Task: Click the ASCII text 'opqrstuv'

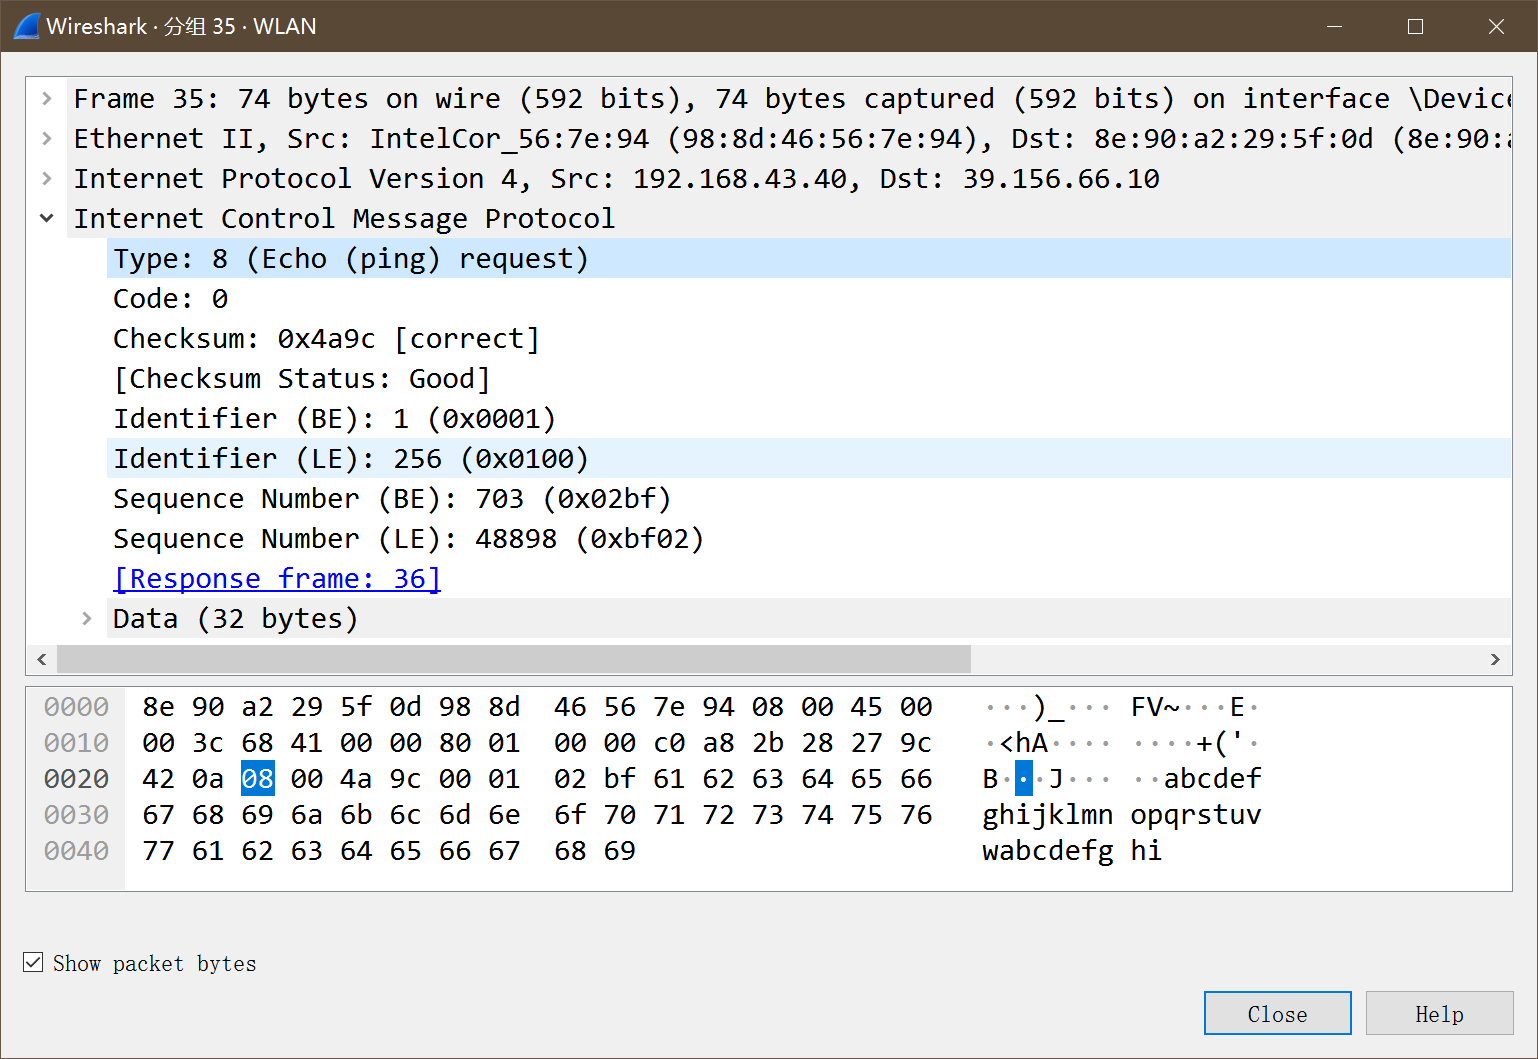Action: tap(1196, 814)
